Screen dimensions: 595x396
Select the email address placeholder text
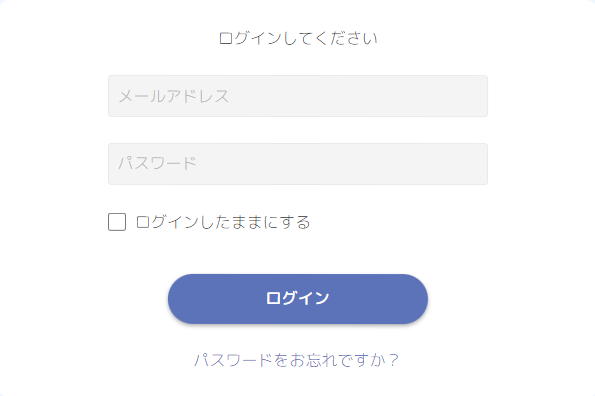tap(174, 96)
